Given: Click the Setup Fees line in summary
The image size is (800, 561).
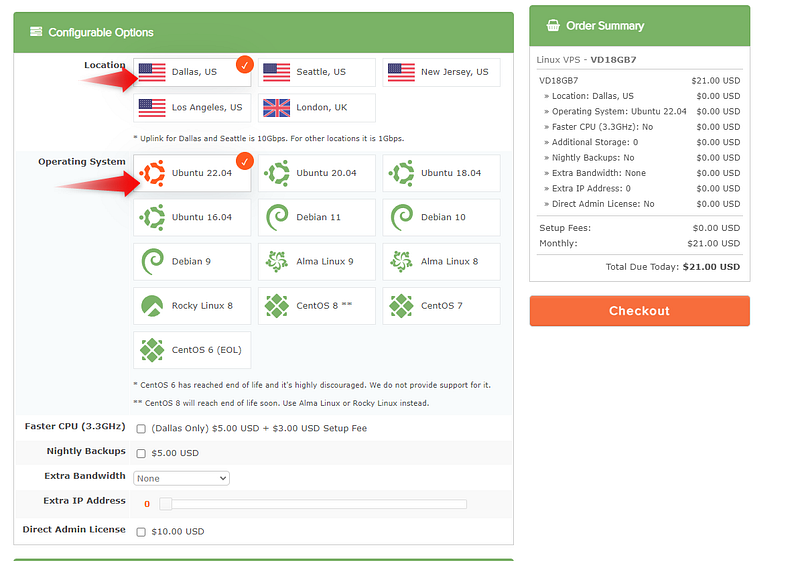Looking at the screenshot, I should [x=639, y=228].
